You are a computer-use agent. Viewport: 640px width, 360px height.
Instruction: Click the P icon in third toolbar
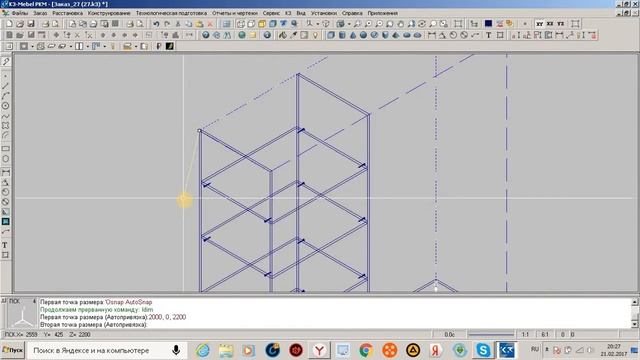[159, 46]
